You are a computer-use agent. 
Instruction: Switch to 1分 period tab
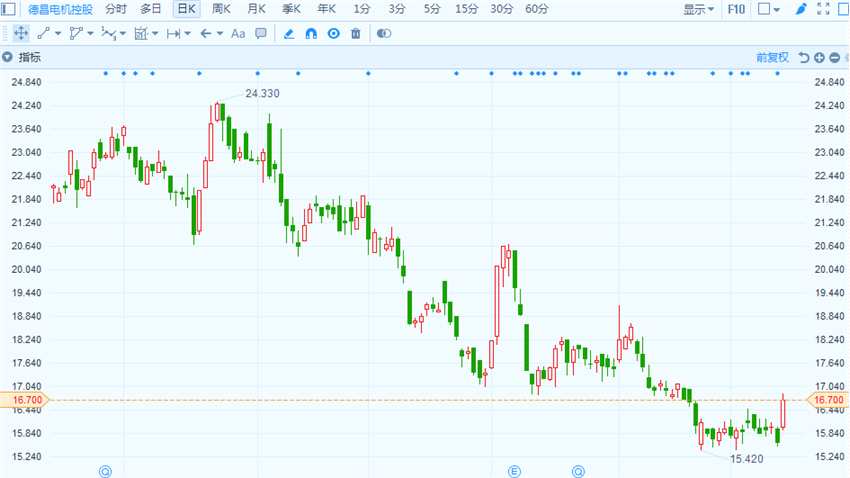tap(362, 9)
